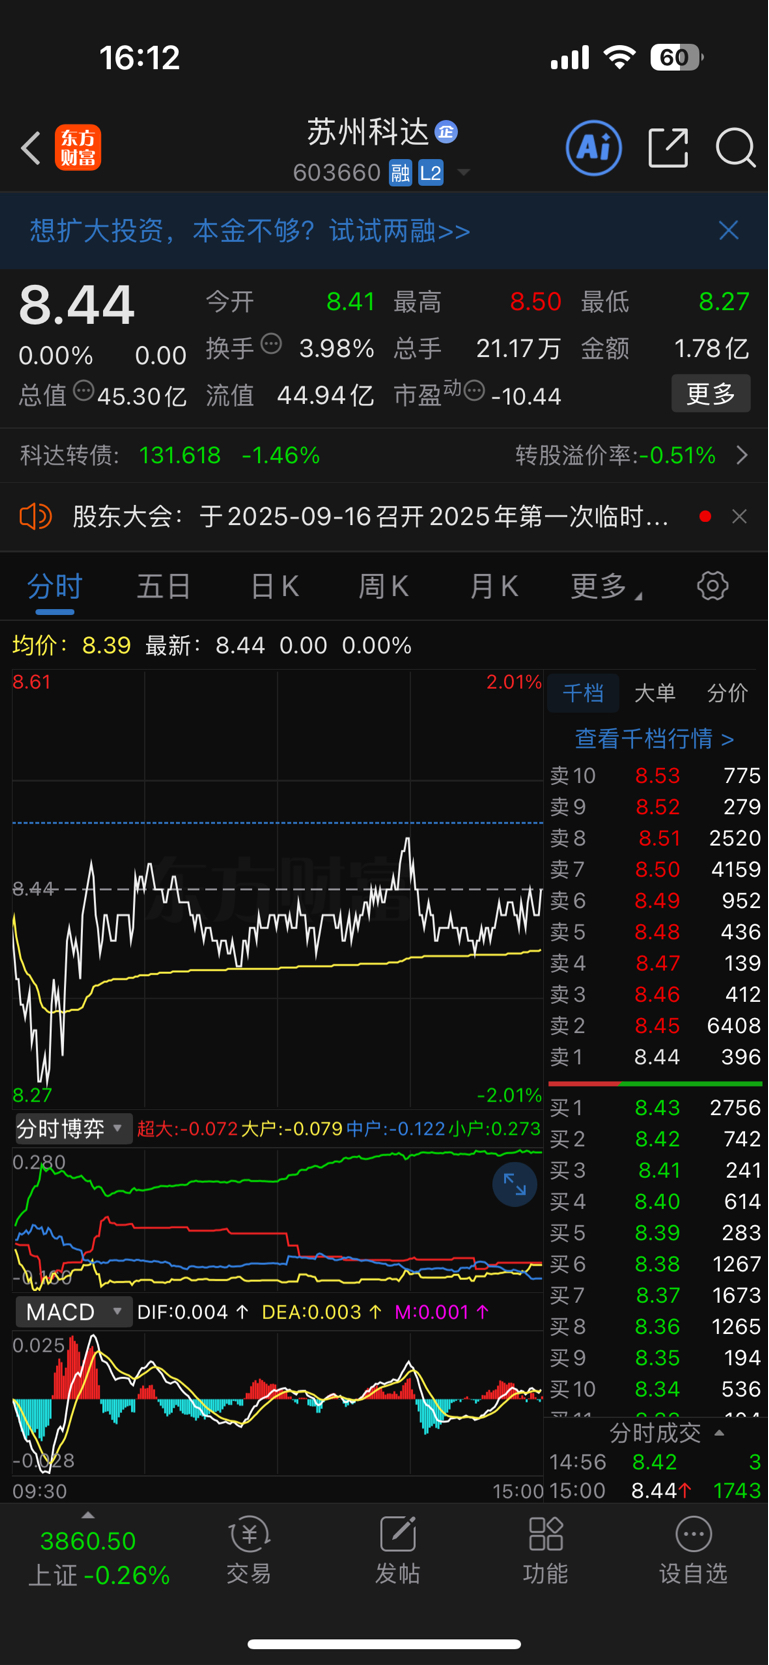
Task: Expand 上证 index bar arrow
Action: click(88, 1515)
